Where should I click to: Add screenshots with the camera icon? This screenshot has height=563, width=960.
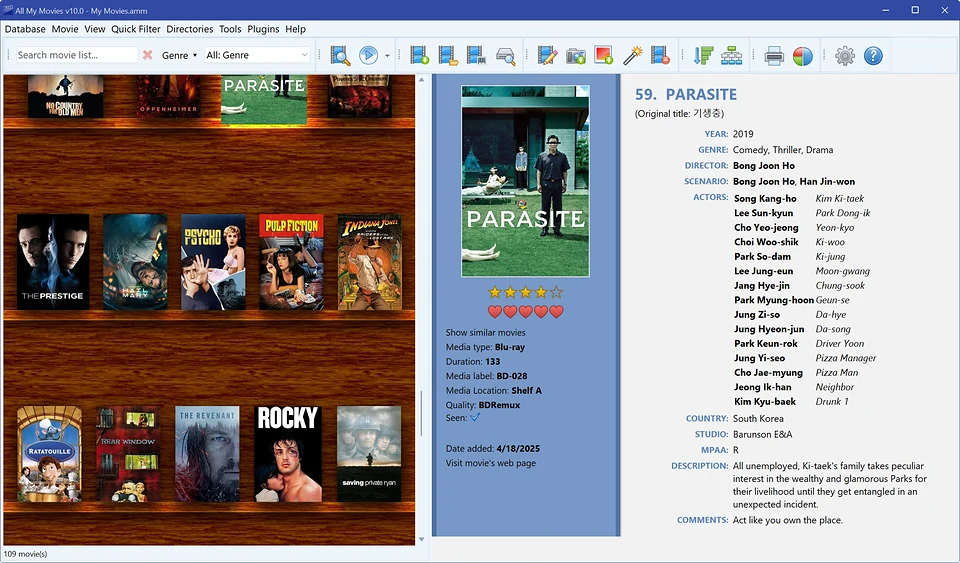576,56
